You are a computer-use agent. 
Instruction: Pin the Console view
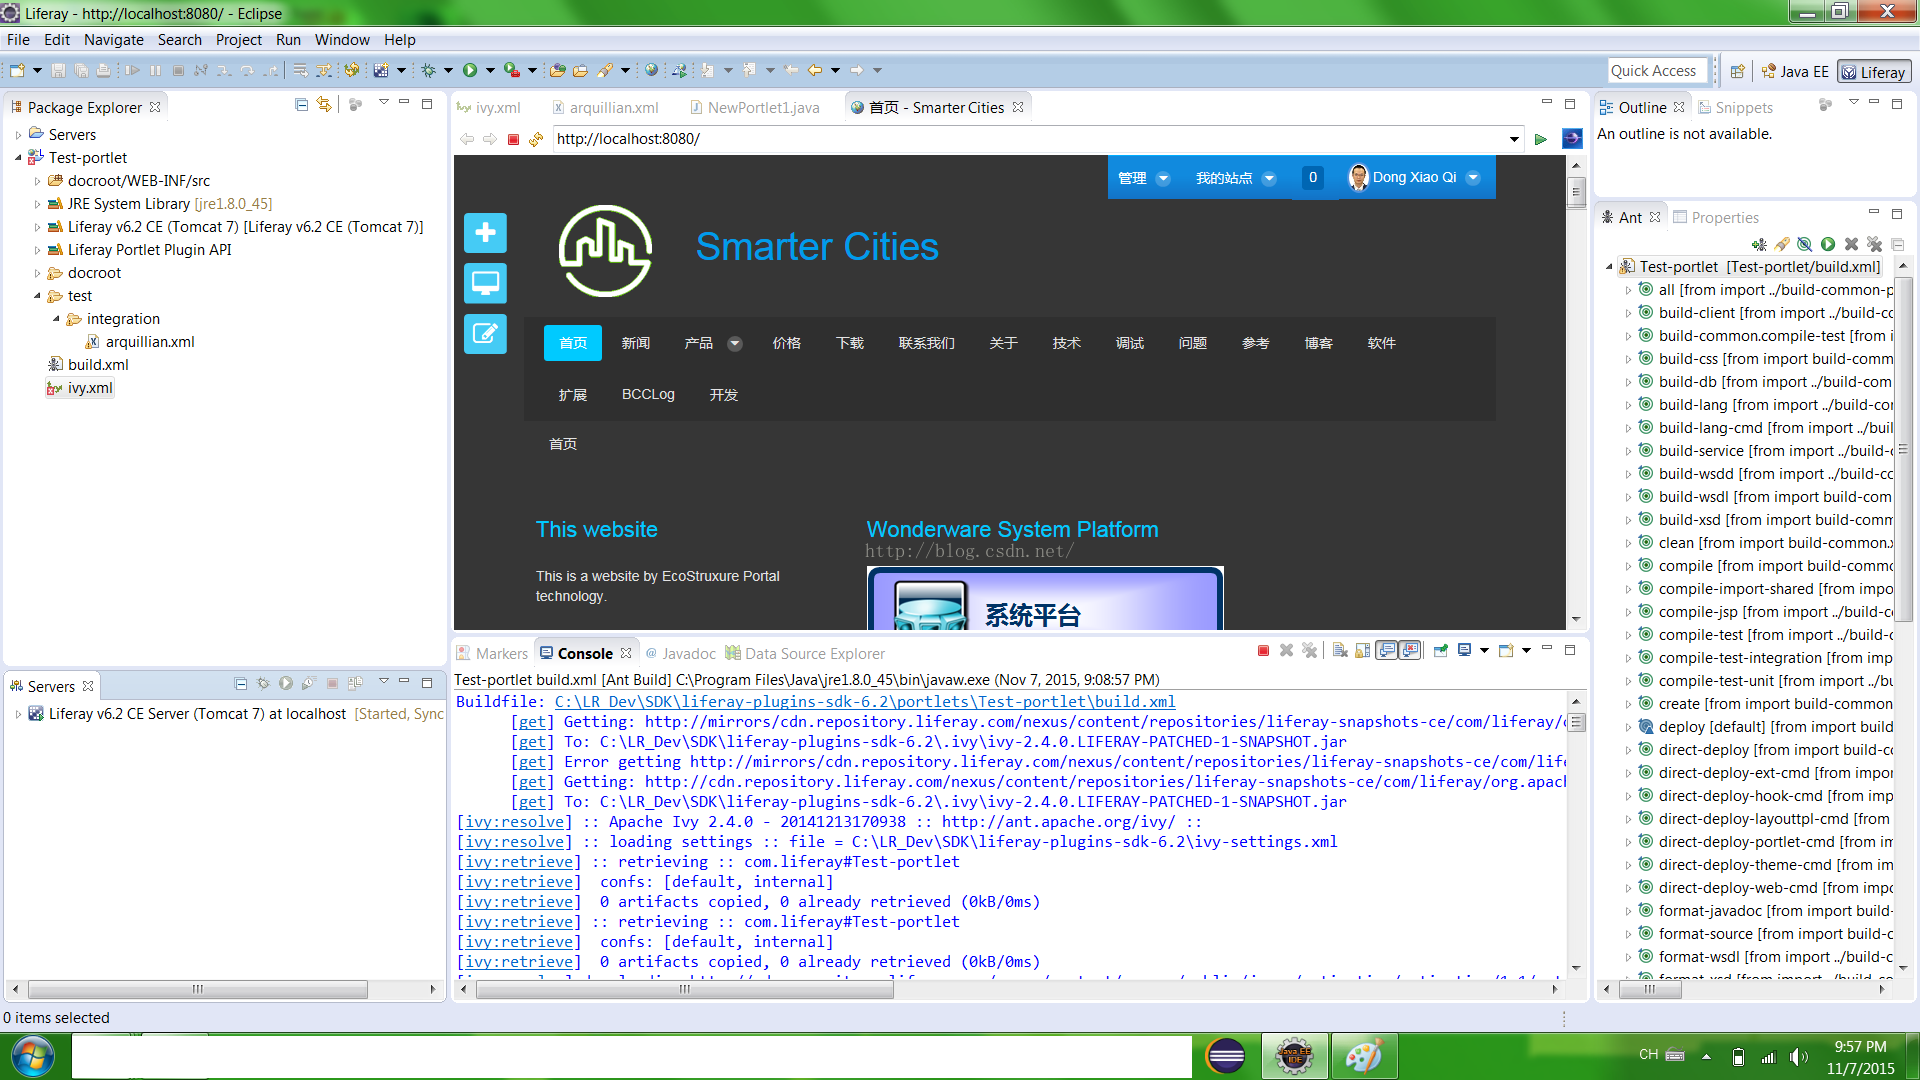(1440, 651)
